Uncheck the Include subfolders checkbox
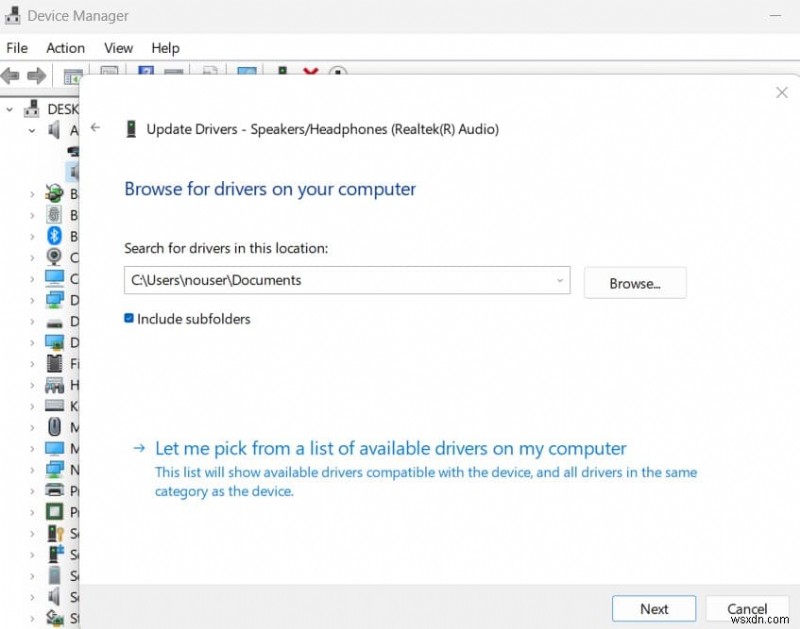 pyautogui.click(x=129, y=318)
